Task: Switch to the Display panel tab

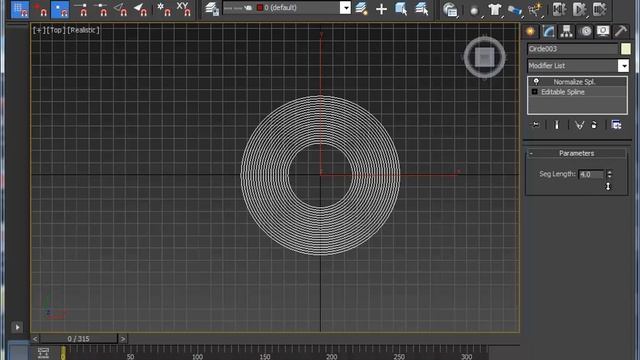Action: [x=603, y=31]
